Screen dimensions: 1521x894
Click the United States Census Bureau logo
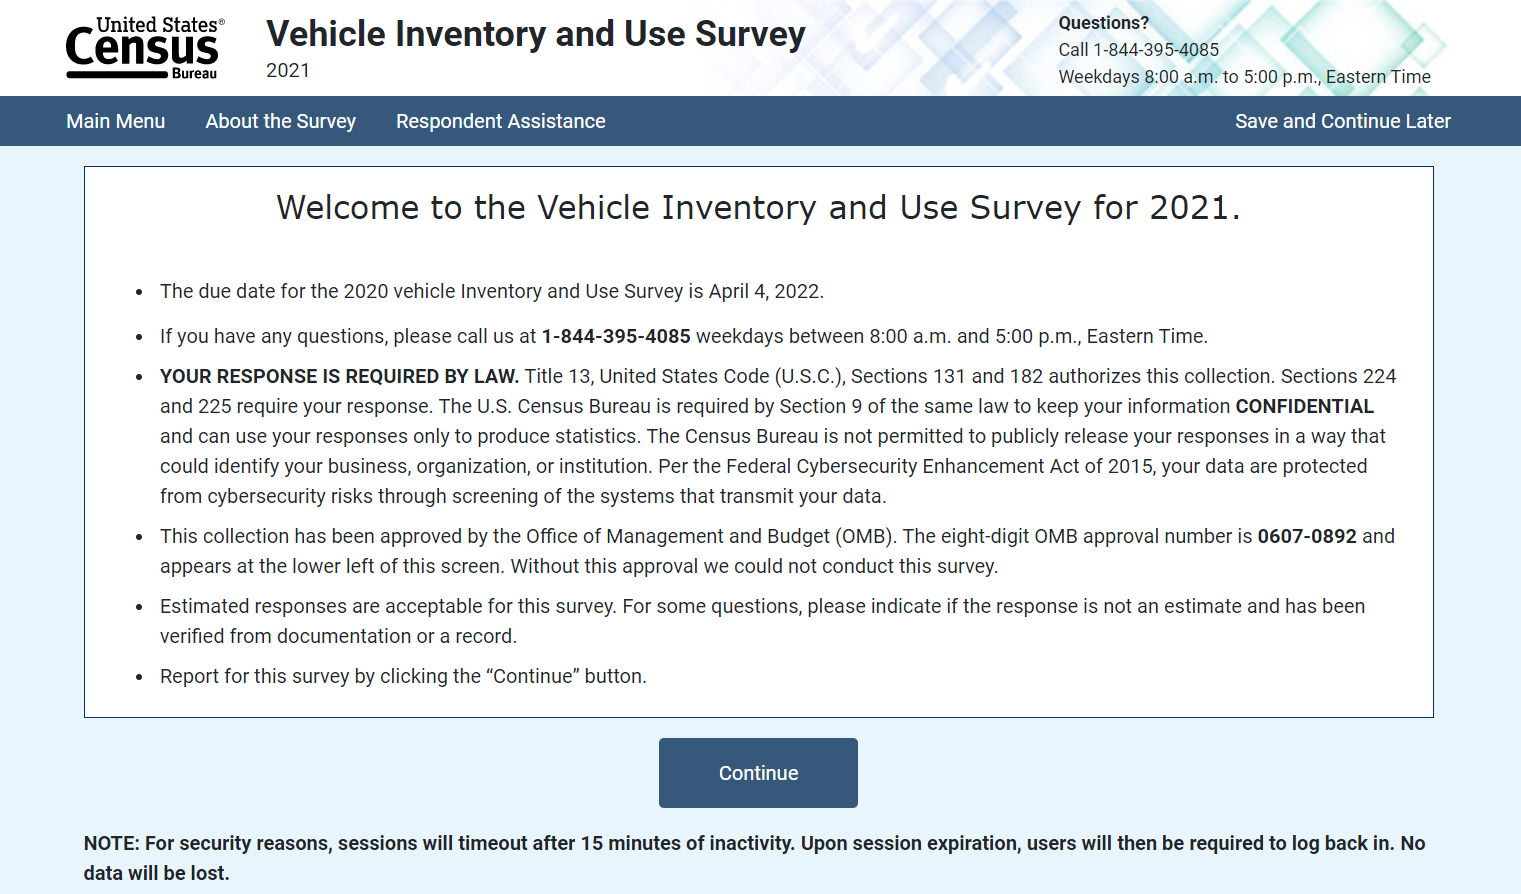pos(145,48)
